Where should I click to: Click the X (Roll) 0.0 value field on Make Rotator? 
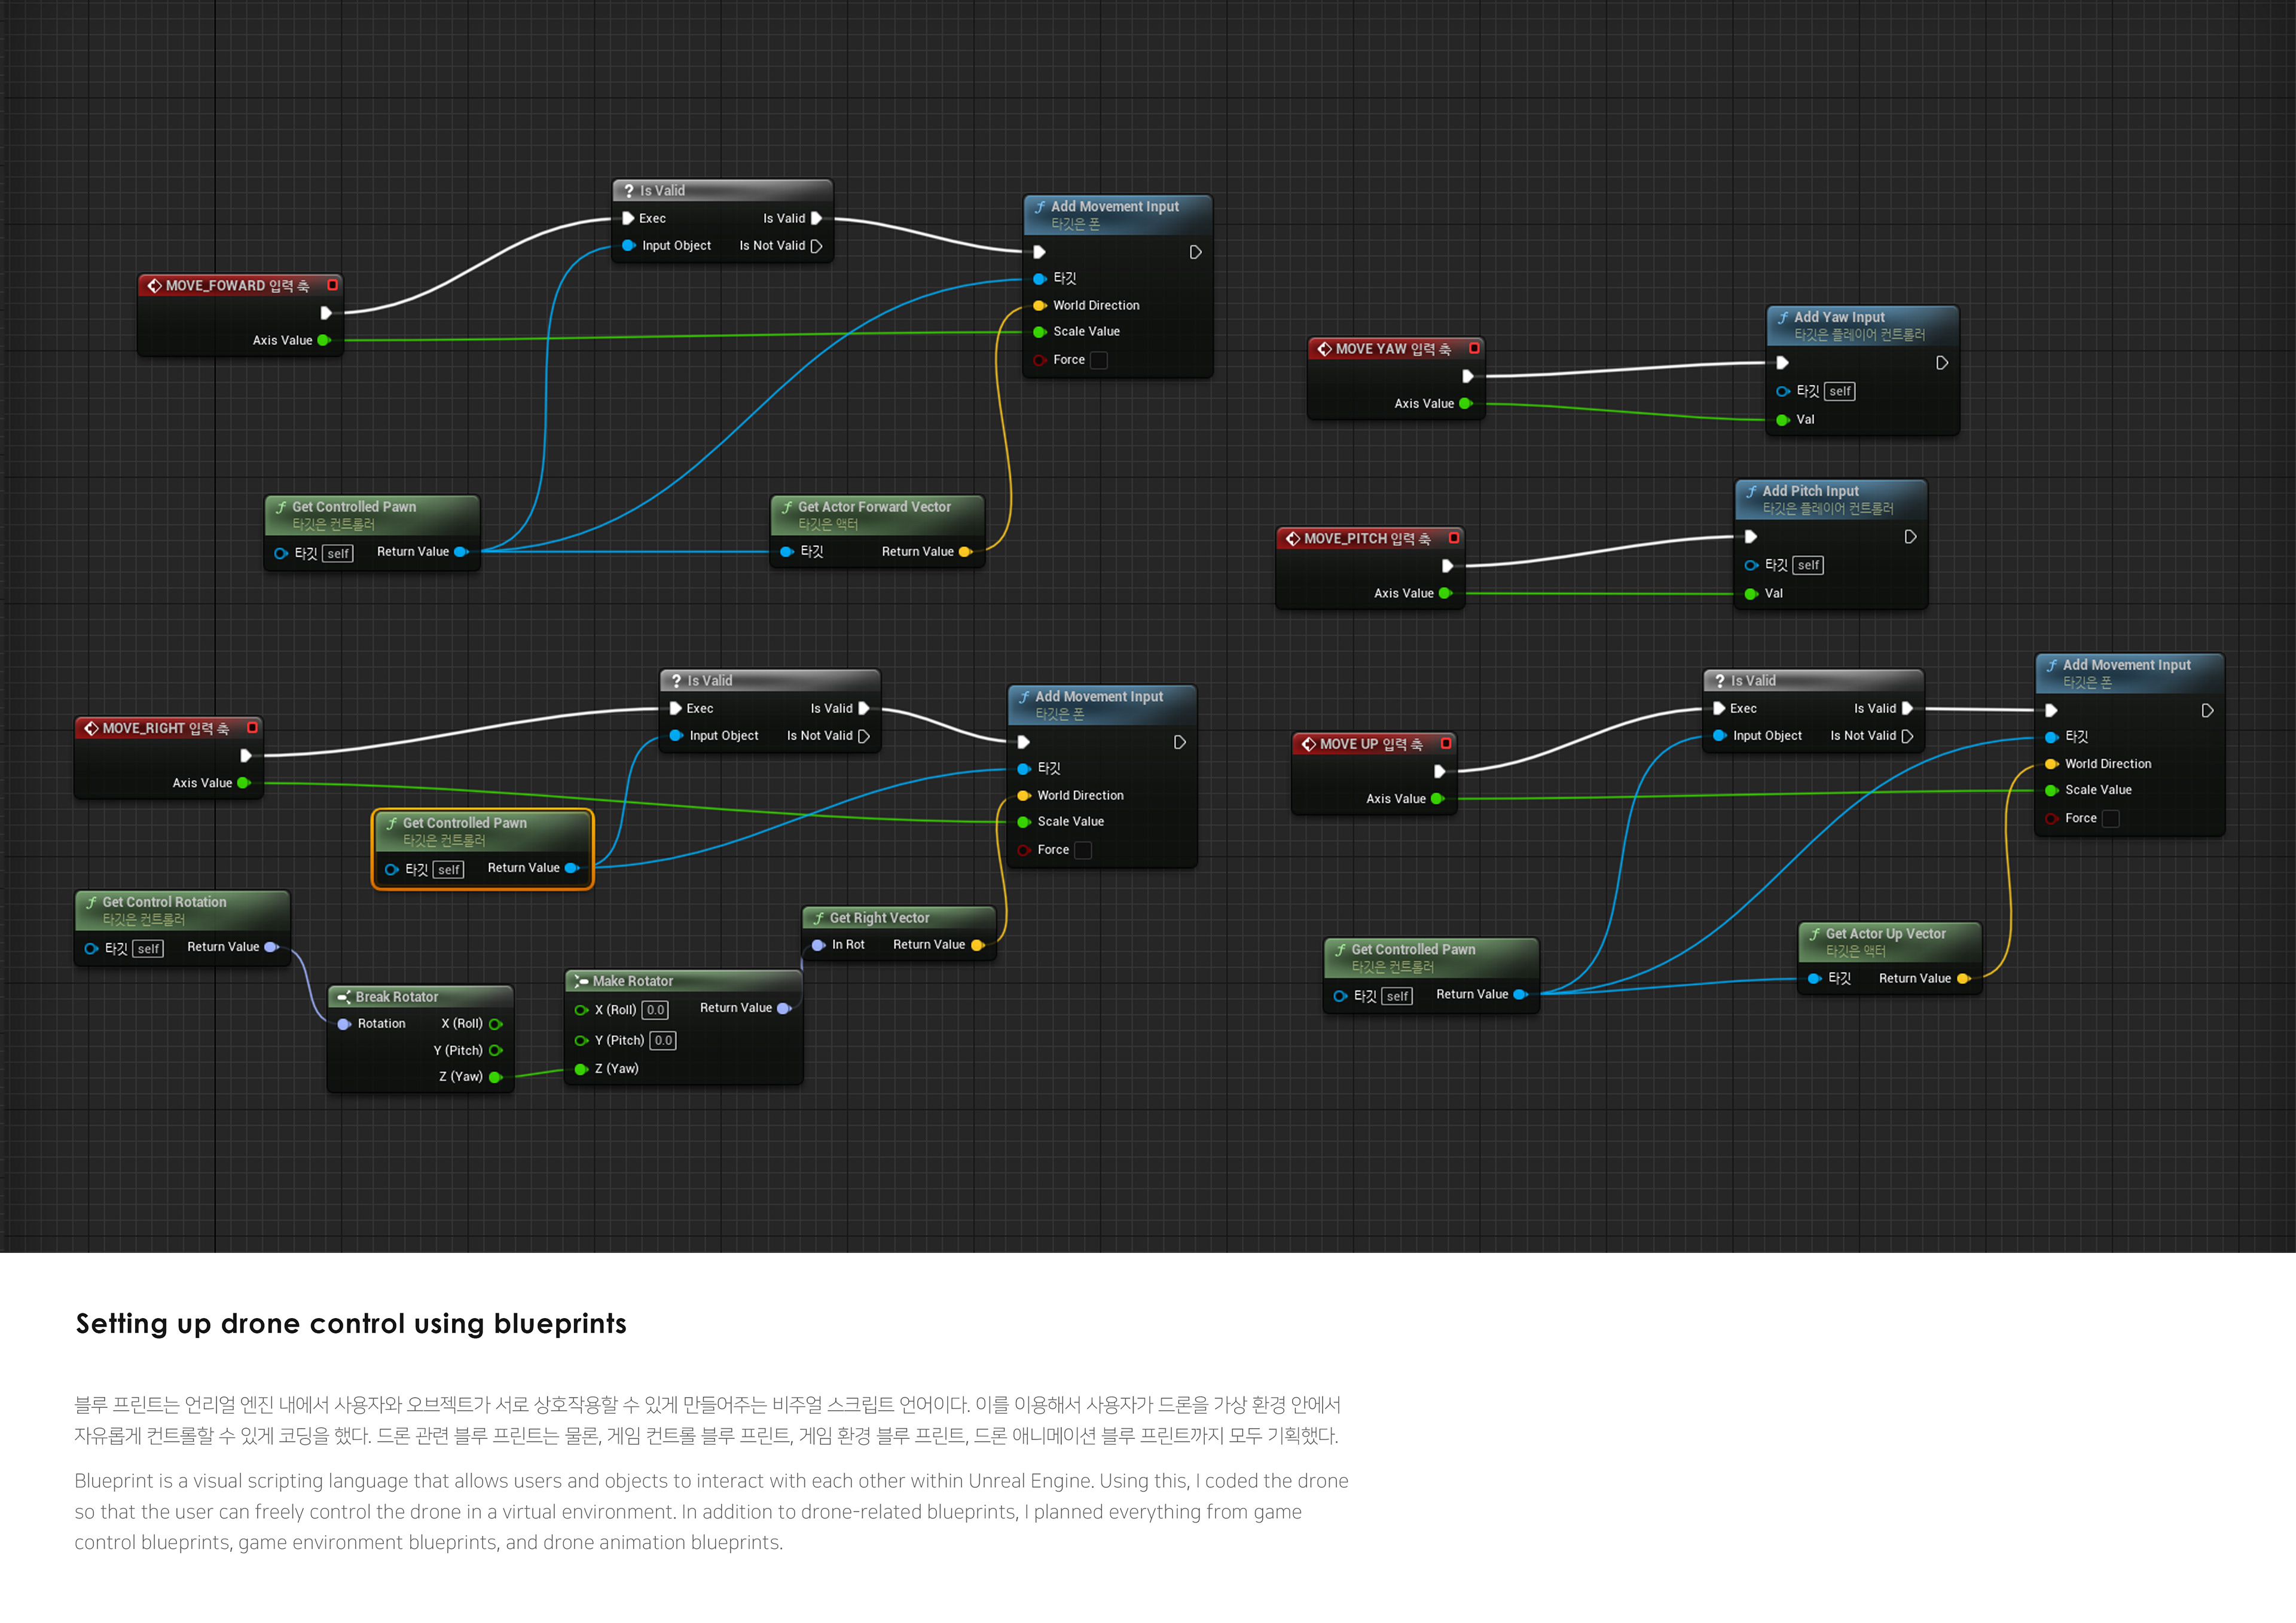(x=655, y=1010)
